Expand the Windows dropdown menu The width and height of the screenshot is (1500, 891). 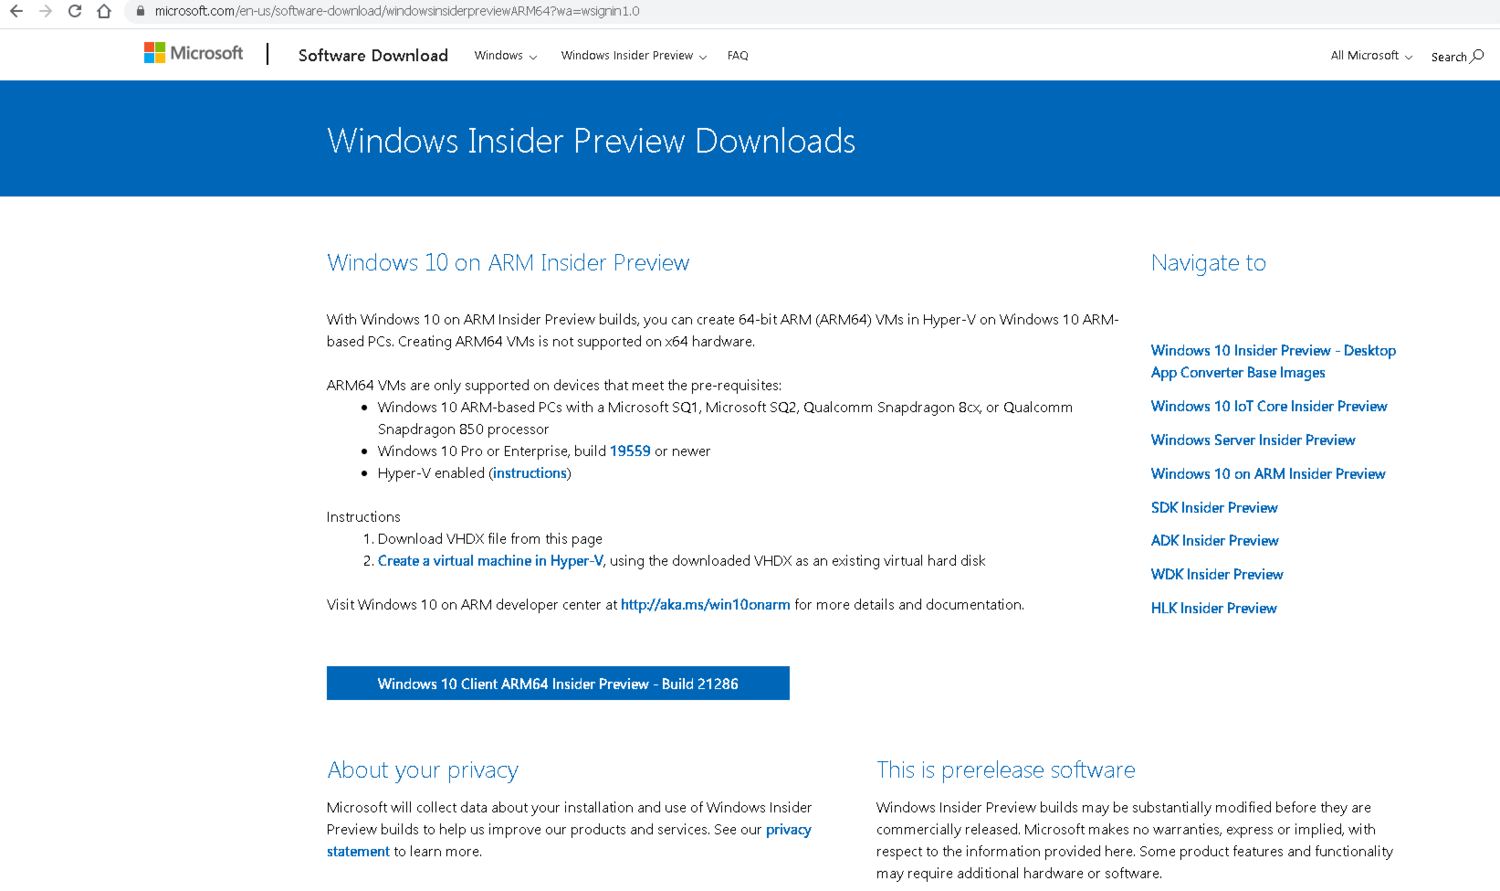click(505, 56)
